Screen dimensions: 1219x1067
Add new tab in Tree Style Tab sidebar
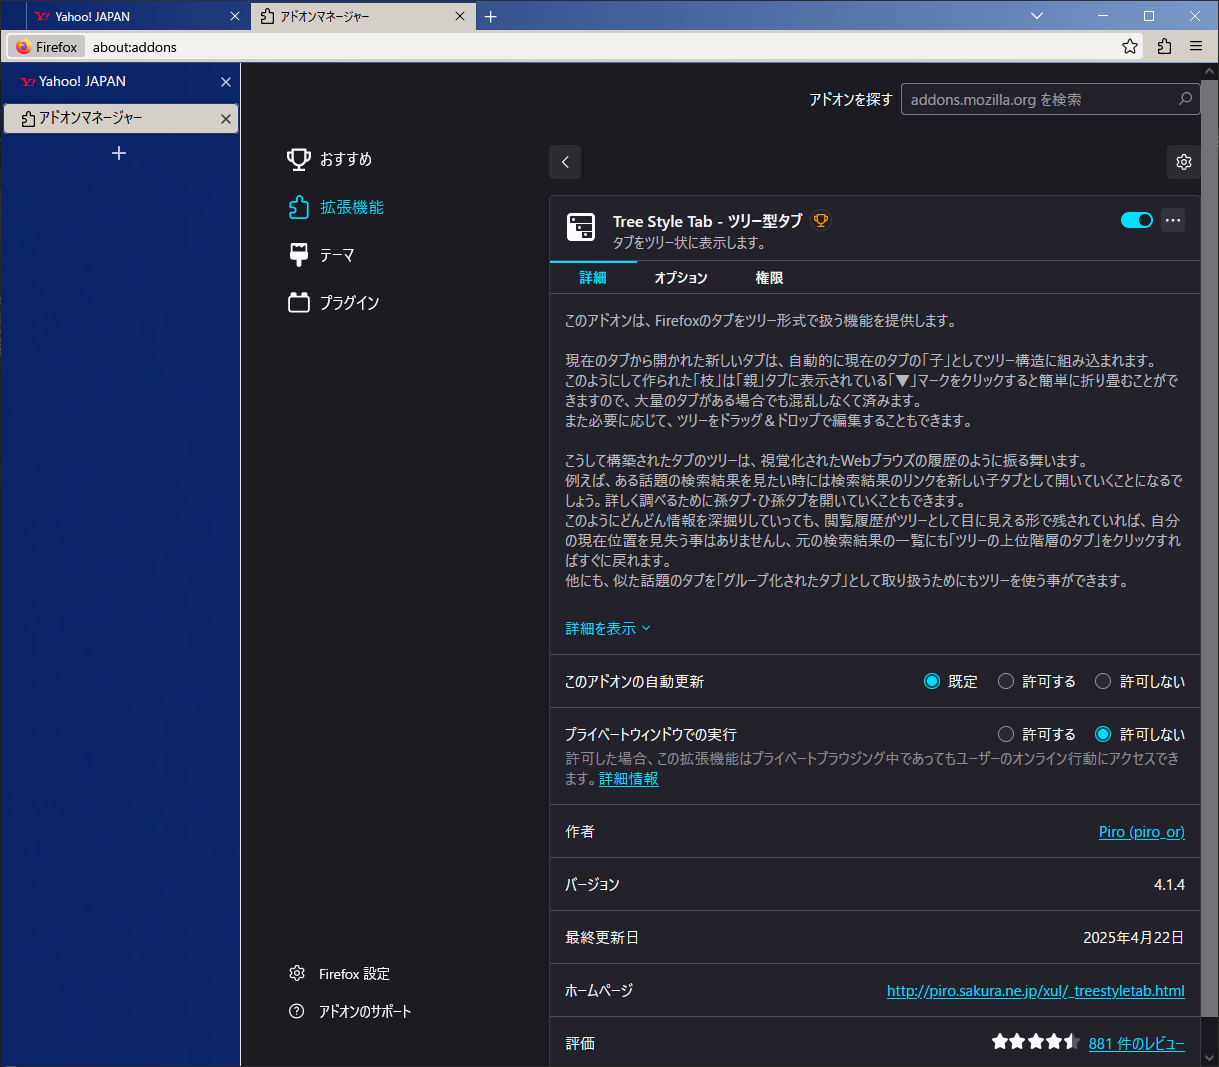click(119, 153)
